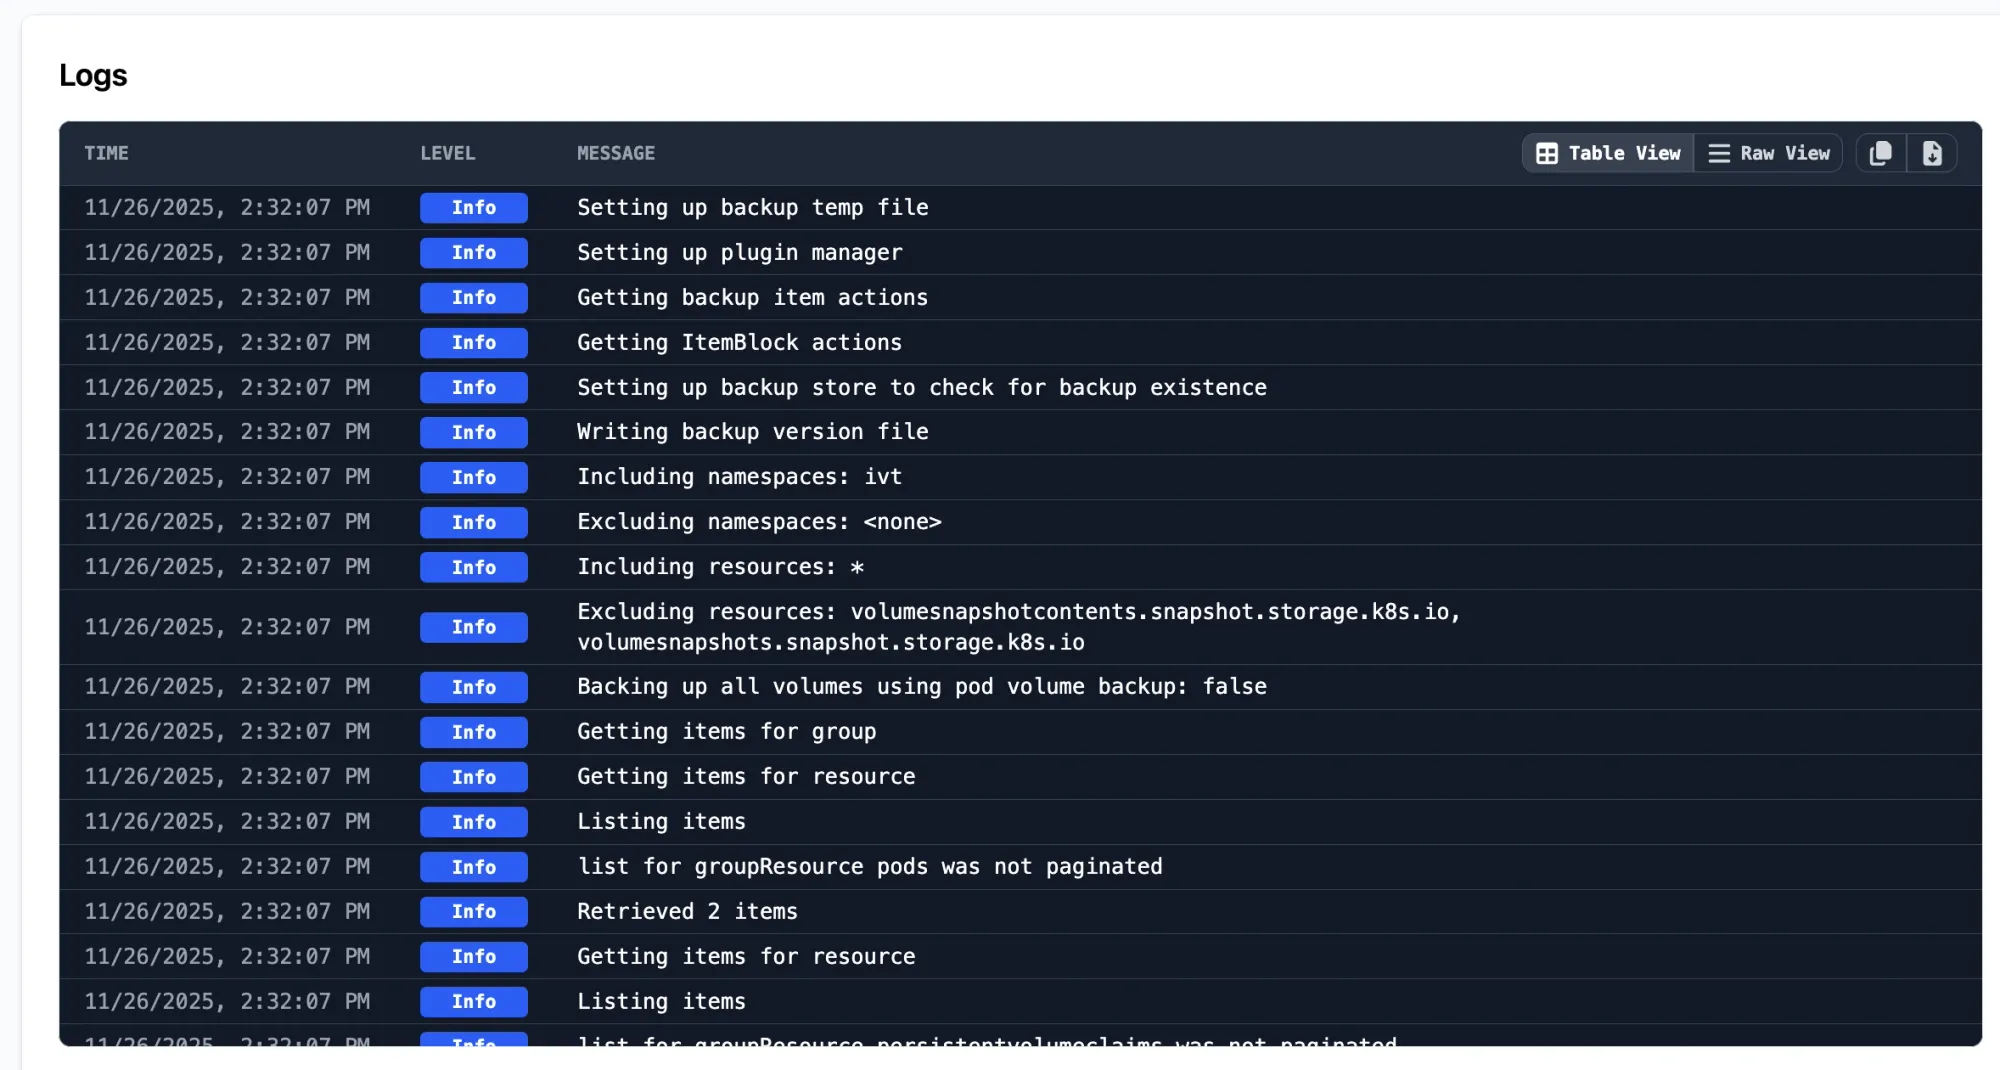The width and height of the screenshot is (2000, 1070).
Task: Click the lines icon beside Raw View
Action: pos(1719,153)
